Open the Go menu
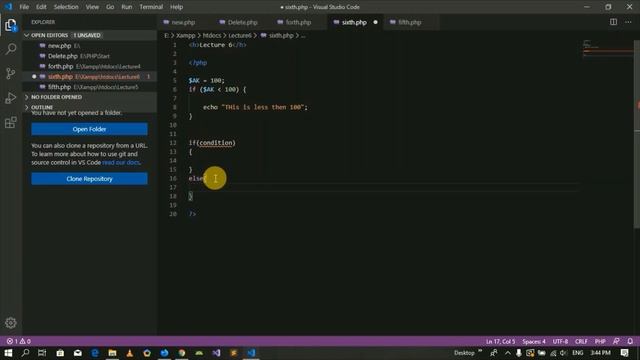640x360 pixels. (110, 7)
